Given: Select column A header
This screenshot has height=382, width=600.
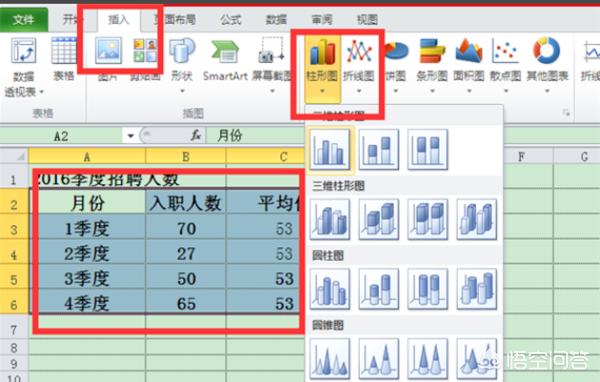Looking at the screenshot, I should (x=87, y=156).
